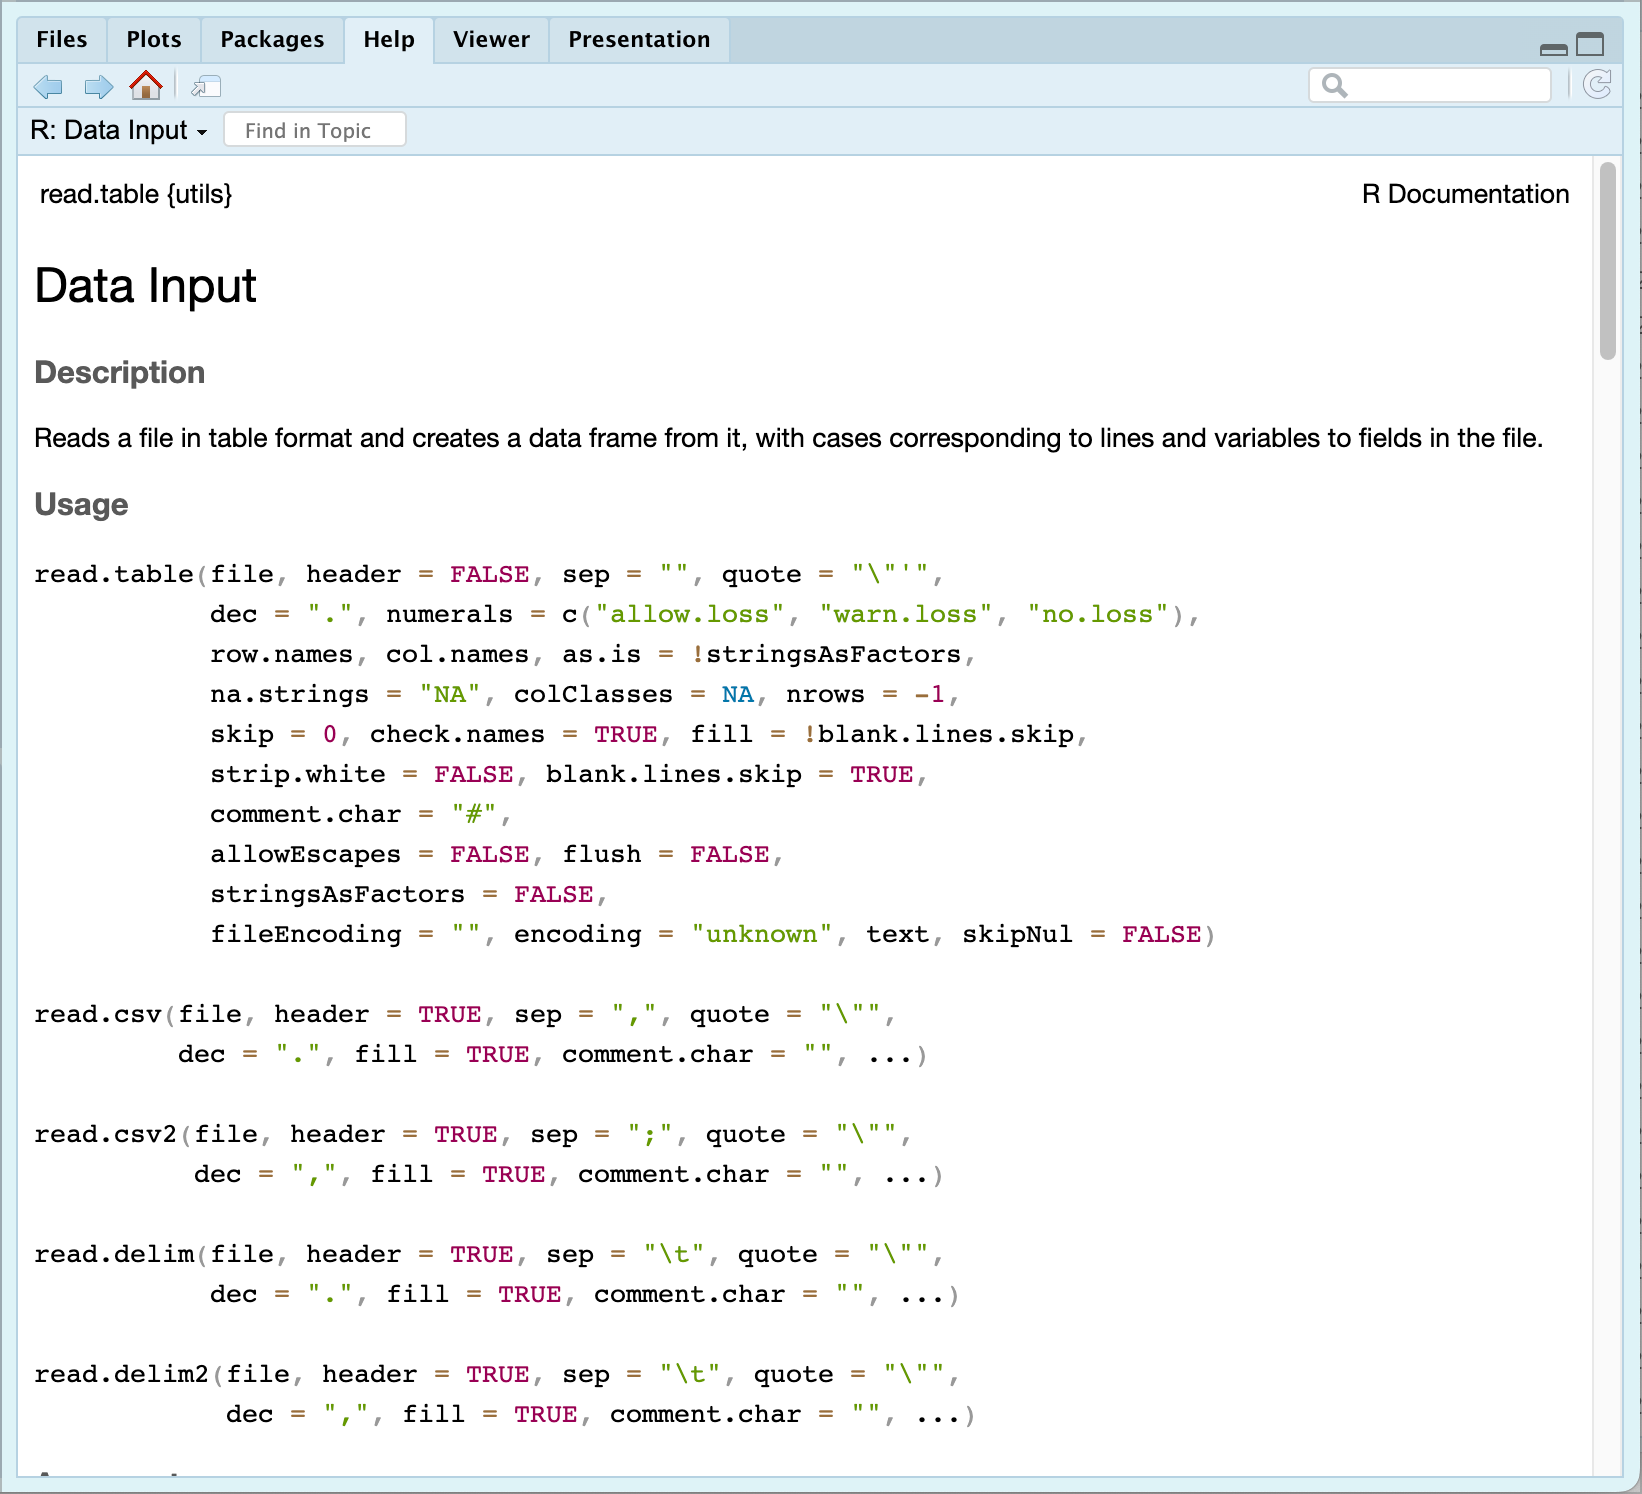Click the 'na.strings' argument

point(290,694)
